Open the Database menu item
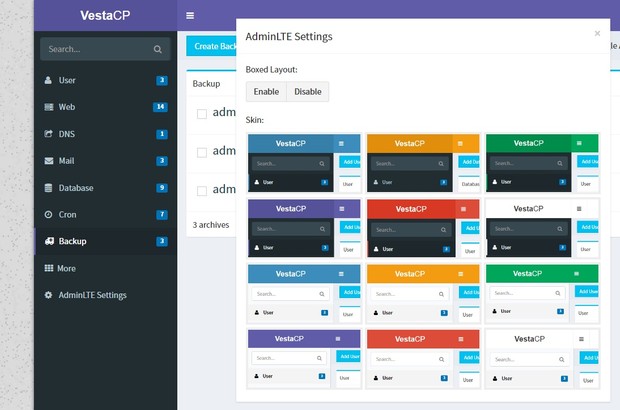The height and width of the screenshot is (410, 620). (106, 188)
